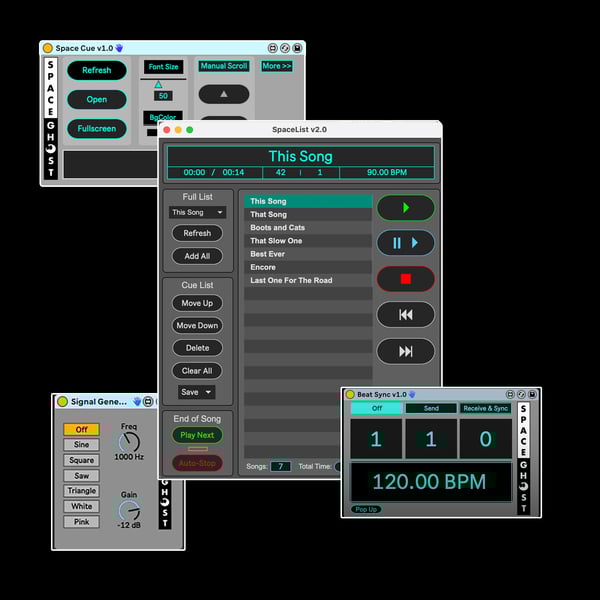Switch Beat Sync mode to Send
600x600 pixels.
(431, 408)
